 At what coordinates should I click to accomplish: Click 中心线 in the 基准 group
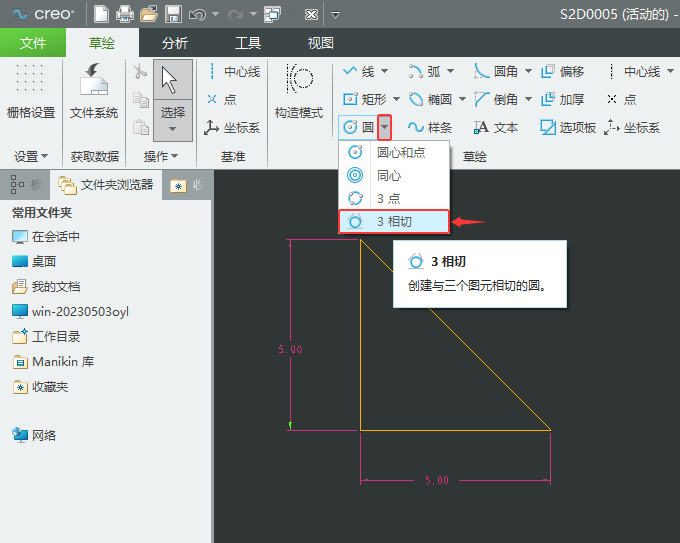(x=233, y=72)
